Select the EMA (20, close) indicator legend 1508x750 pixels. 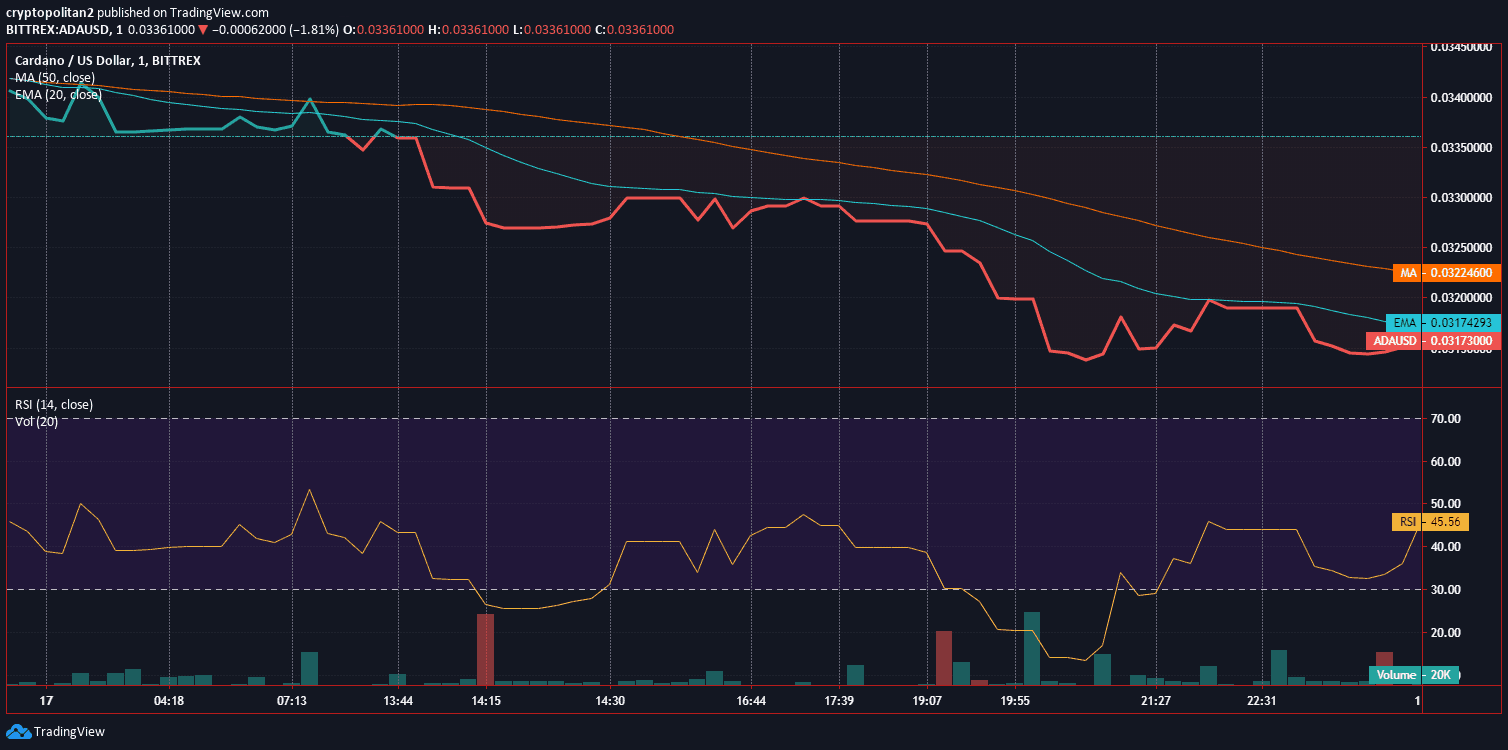(58, 94)
